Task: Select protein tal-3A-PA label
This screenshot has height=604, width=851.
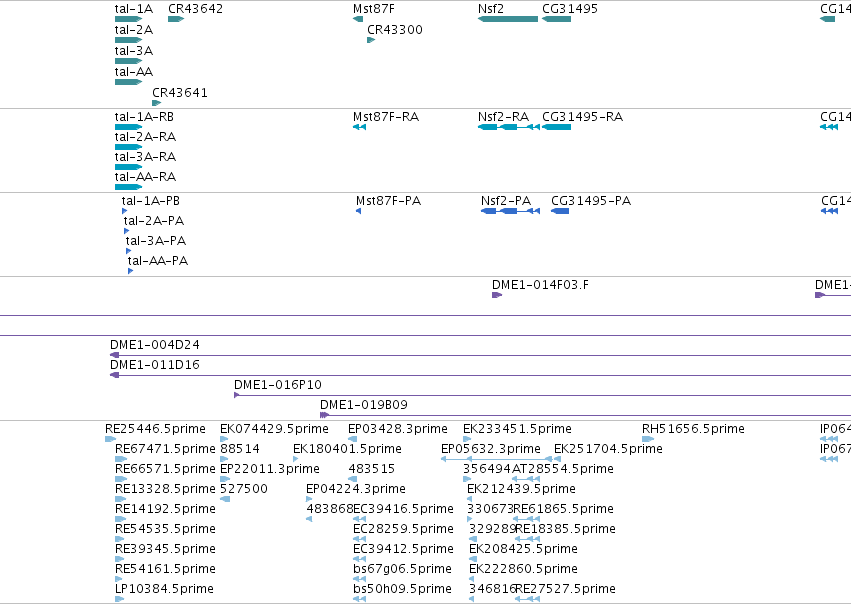Action: pyautogui.click(x=156, y=241)
